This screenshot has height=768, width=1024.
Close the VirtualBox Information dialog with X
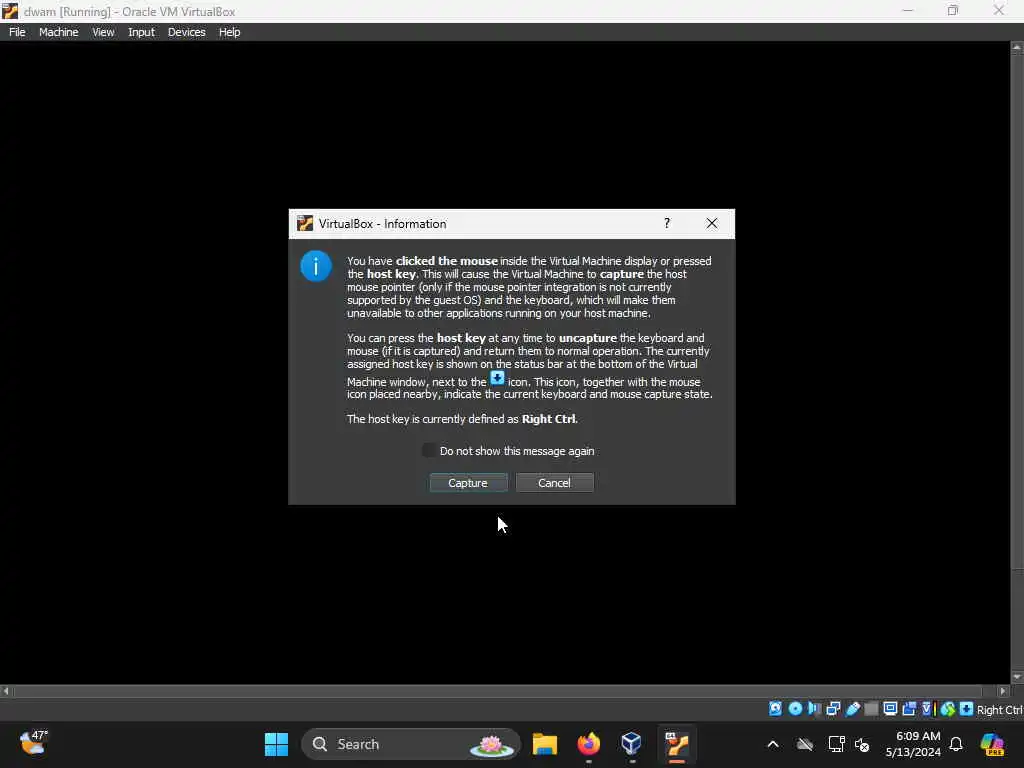(x=712, y=223)
